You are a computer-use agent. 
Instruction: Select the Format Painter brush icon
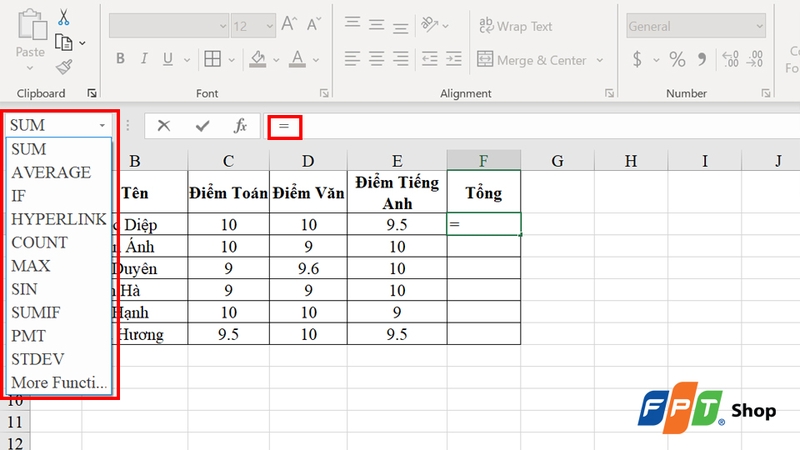coord(64,67)
